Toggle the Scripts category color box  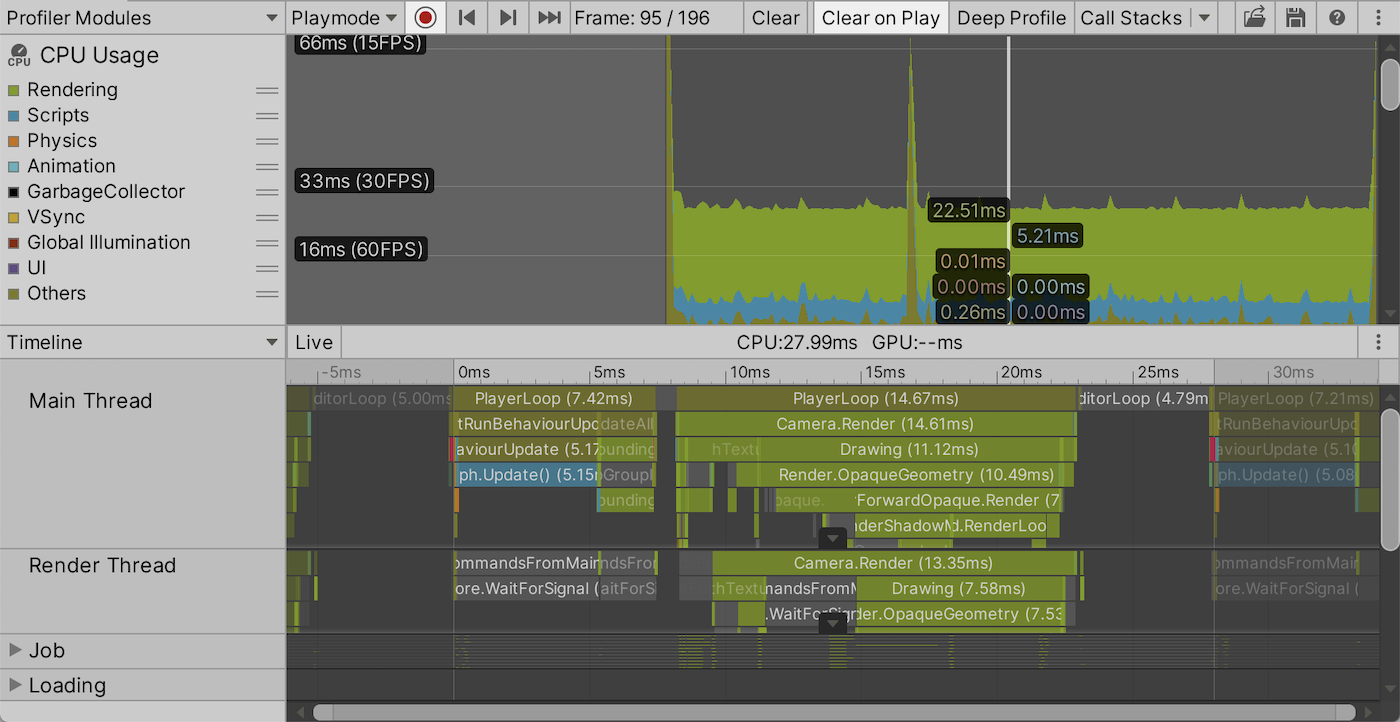coord(13,116)
